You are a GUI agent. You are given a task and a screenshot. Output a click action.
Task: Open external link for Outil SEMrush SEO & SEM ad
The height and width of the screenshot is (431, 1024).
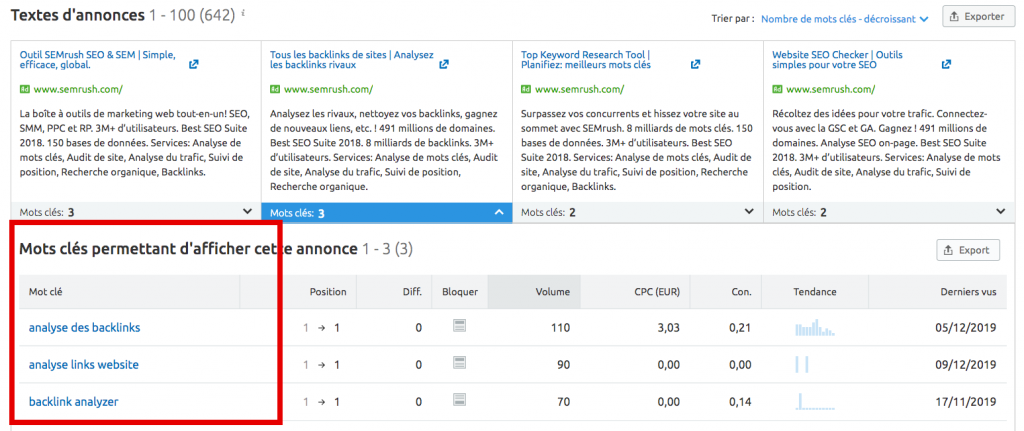193,65
